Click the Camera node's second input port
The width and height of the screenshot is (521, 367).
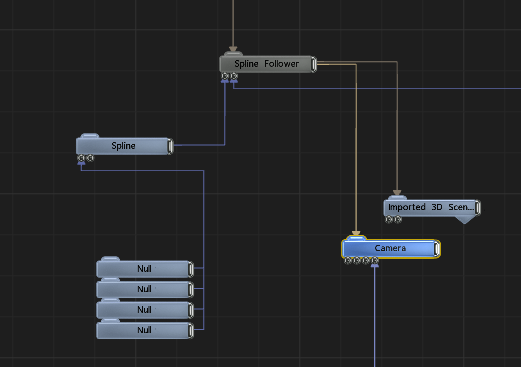(357, 260)
